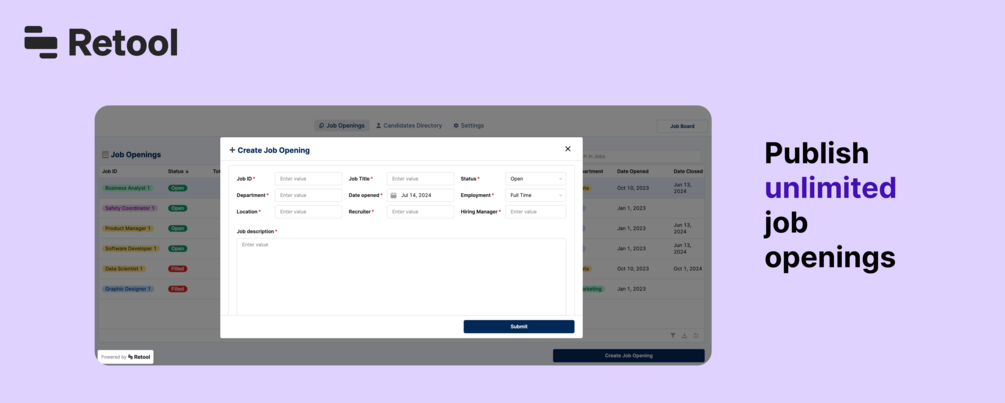This screenshot has width=1005, height=403.
Task: Click inside the Job description text area
Action: (401, 277)
